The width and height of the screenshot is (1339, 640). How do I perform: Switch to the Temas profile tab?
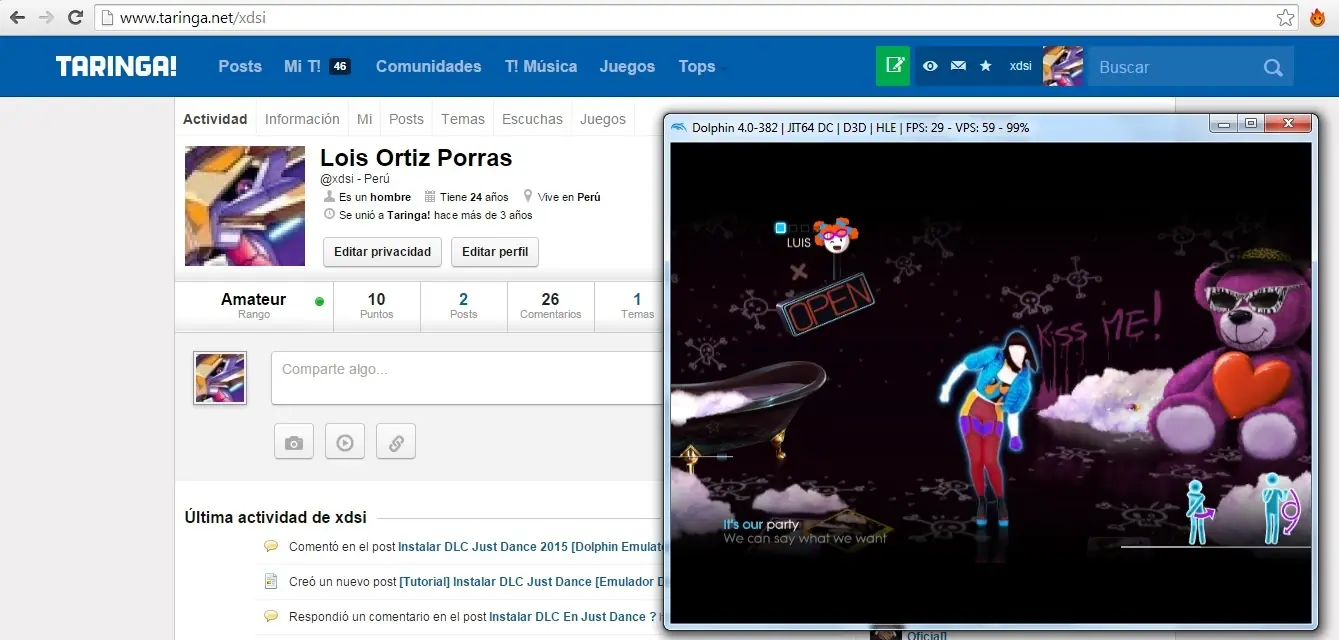click(463, 119)
